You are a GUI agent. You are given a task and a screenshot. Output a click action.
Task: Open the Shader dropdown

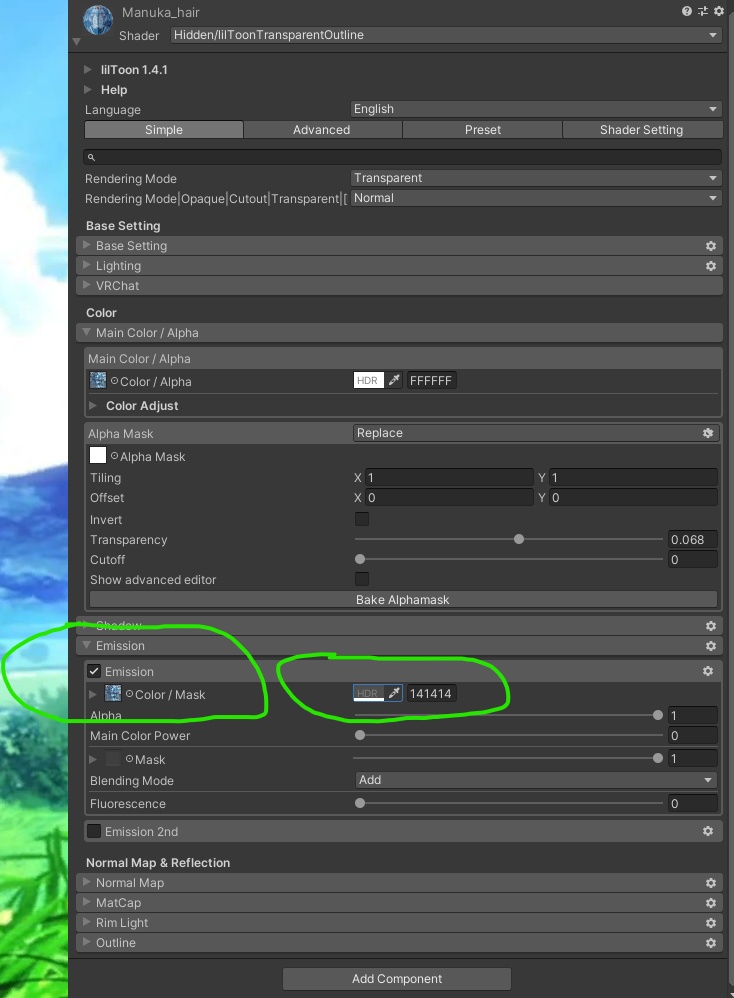click(x=446, y=35)
